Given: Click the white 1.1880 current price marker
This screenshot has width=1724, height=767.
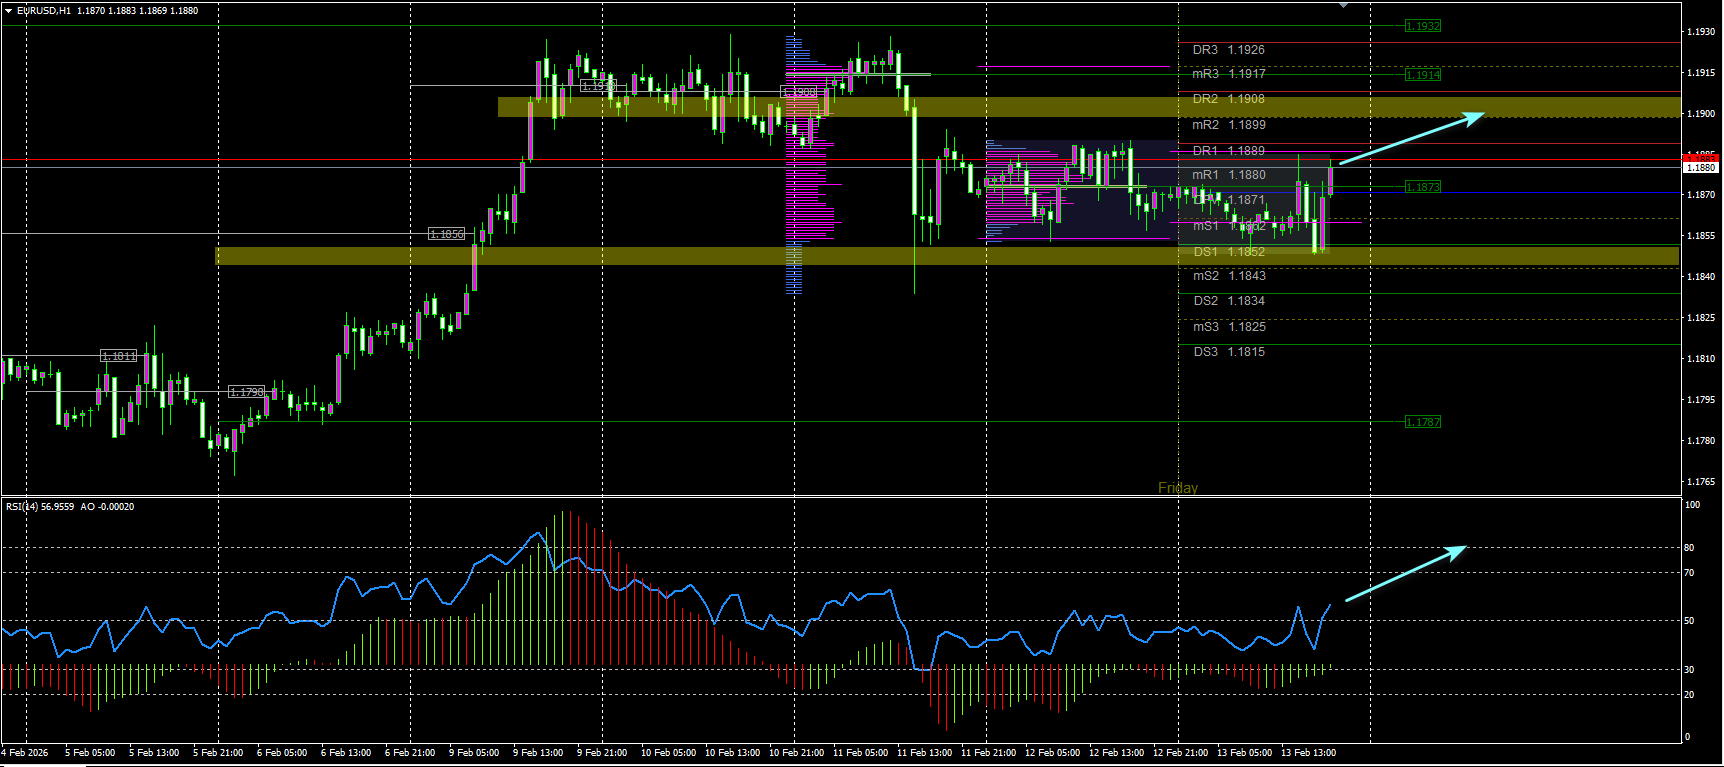Looking at the screenshot, I should pos(1701,168).
